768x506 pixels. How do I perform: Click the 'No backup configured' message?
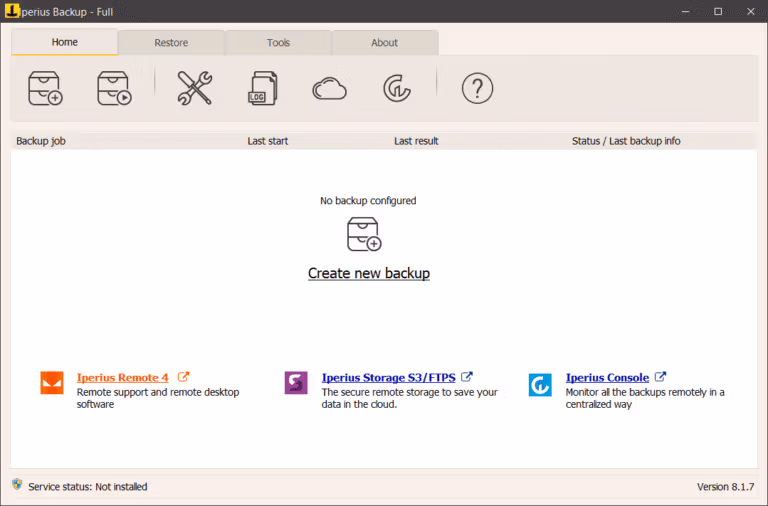click(368, 201)
